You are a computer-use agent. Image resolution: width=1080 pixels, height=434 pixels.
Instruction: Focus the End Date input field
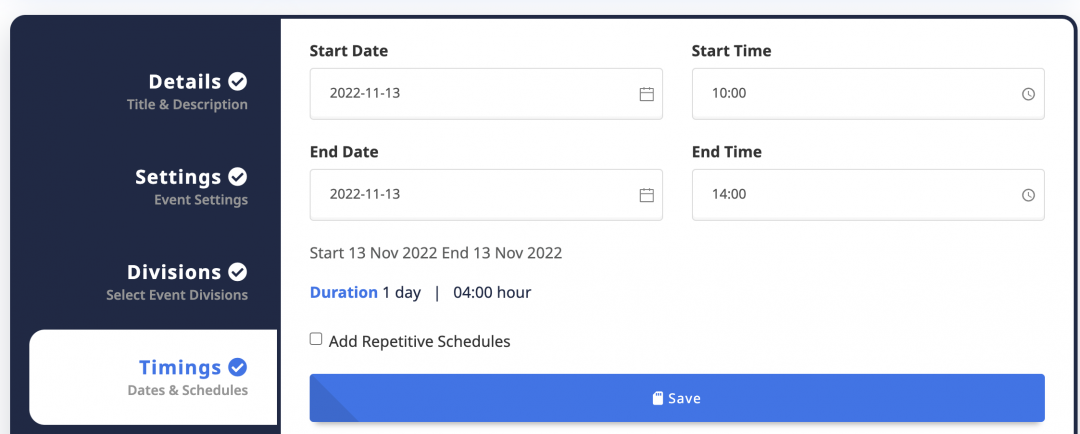click(x=486, y=195)
